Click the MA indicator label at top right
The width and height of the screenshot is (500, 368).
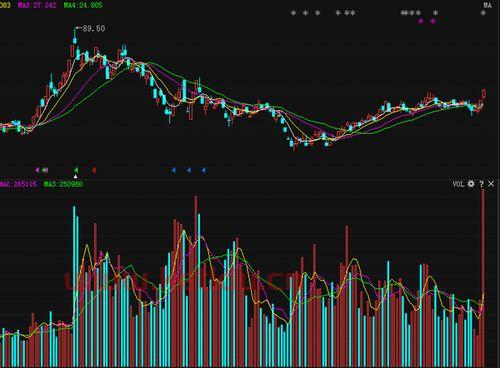click(488, 5)
